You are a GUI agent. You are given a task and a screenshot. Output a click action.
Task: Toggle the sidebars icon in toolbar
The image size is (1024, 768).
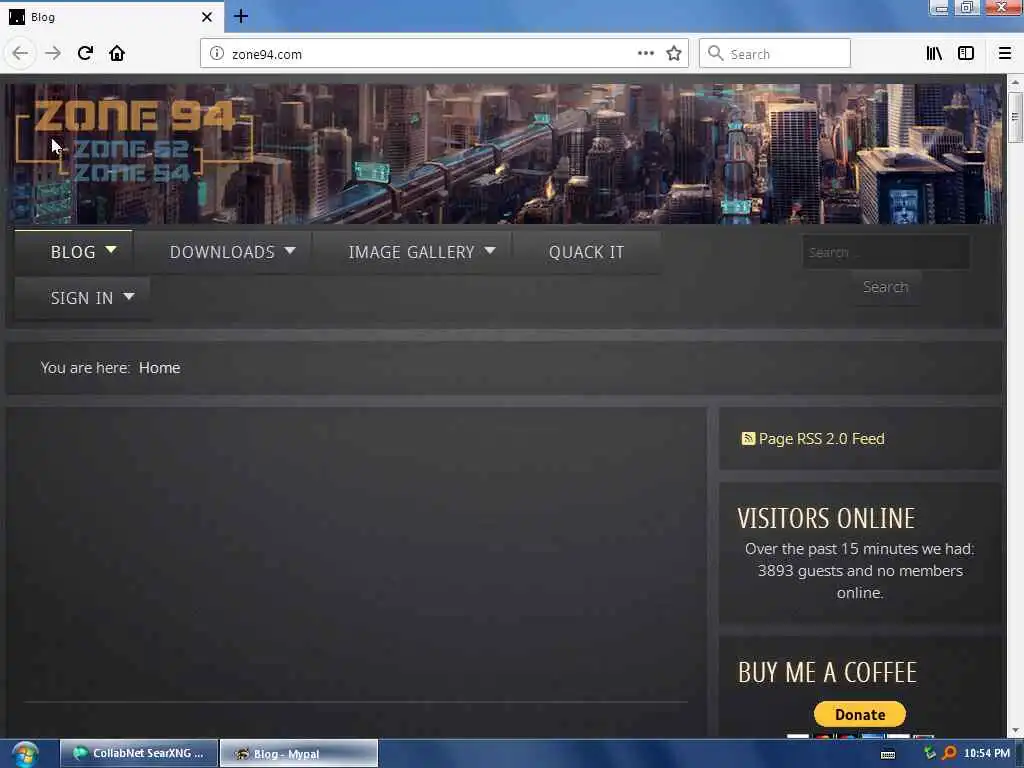click(966, 54)
